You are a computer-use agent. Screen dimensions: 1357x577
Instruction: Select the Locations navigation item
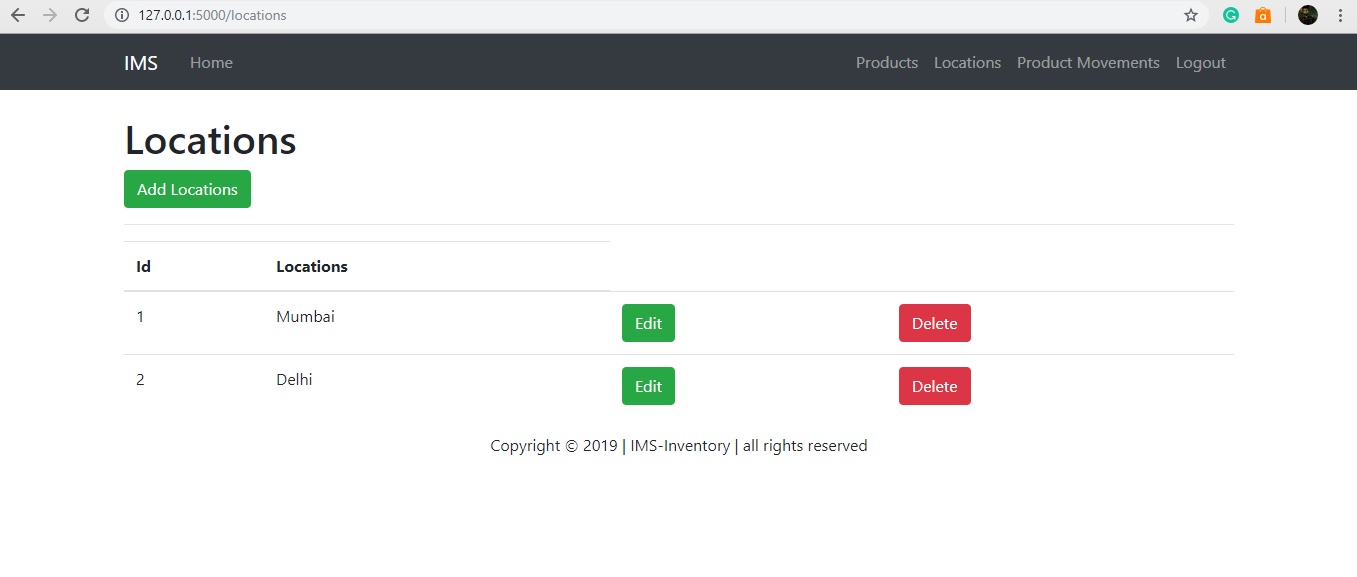[x=967, y=62]
